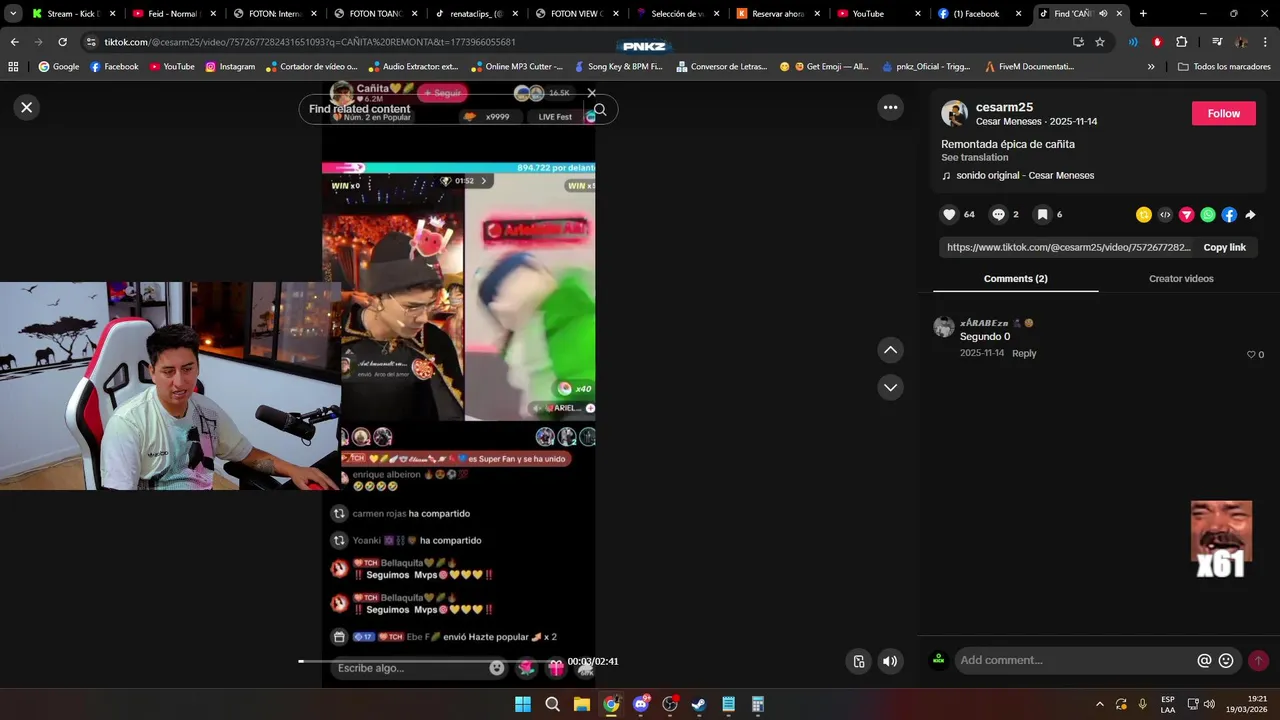This screenshot has width=1280, height=720.
Task: Click the Follow button for cesarm25
Action: [x=1223, y=113]
